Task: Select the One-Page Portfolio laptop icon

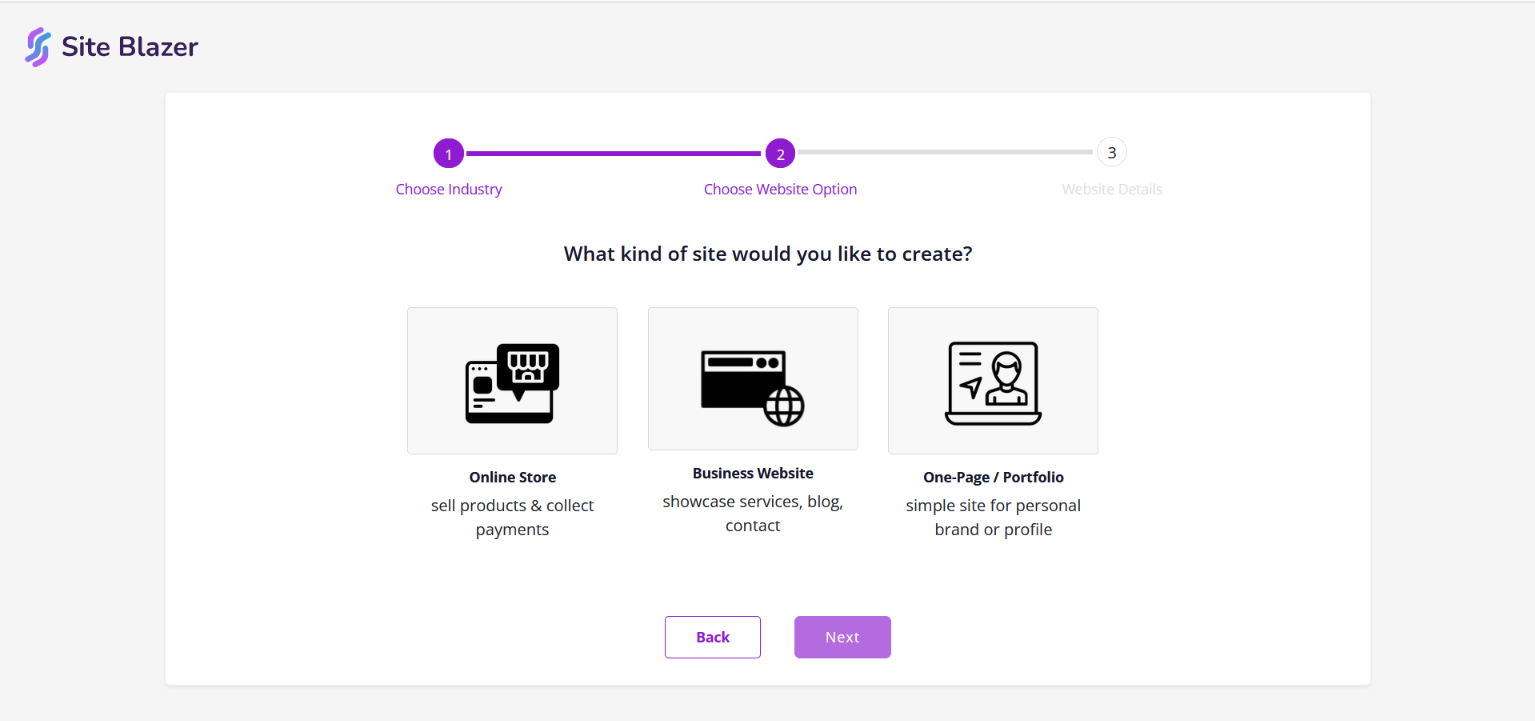Action: tap(993, 383)
